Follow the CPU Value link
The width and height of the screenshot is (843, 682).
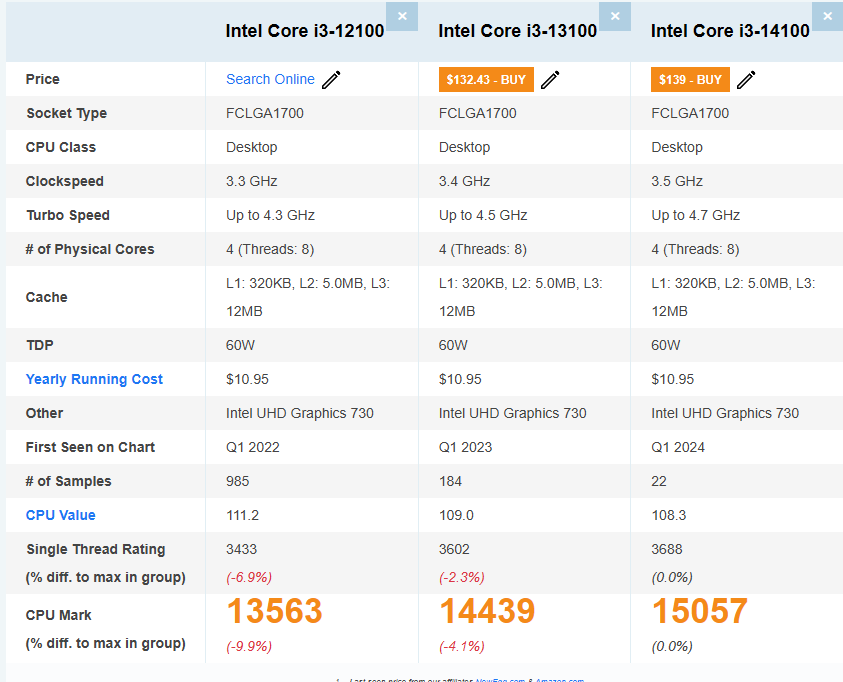click(61, 515)
